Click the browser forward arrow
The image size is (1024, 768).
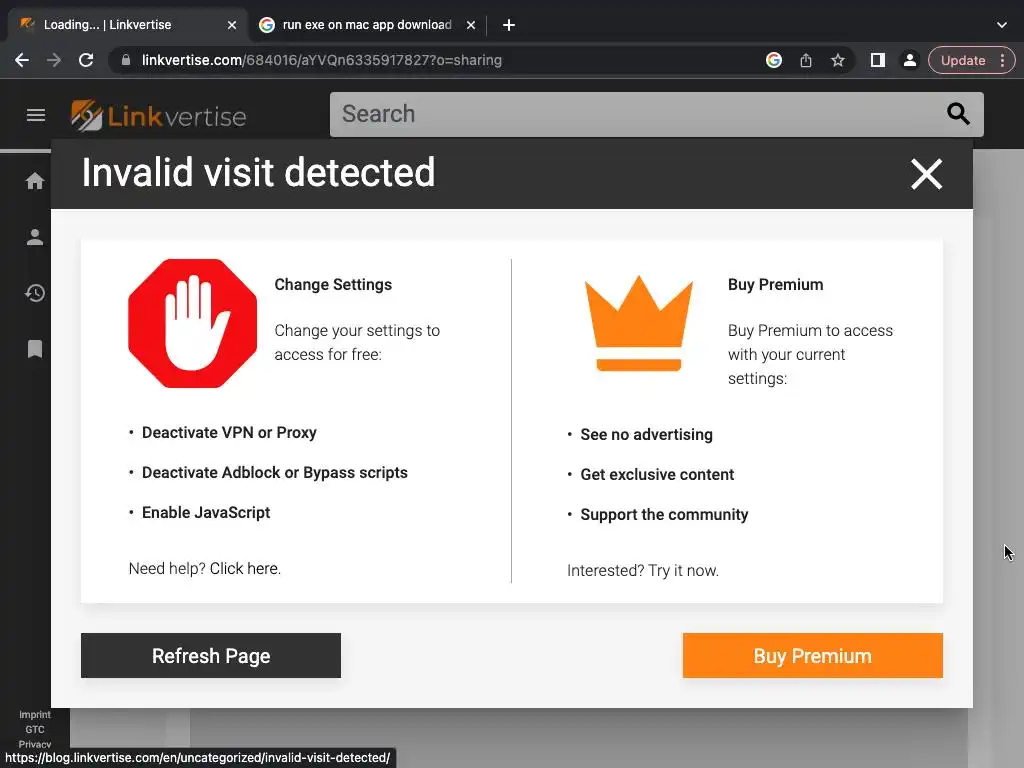click(54, 60)
